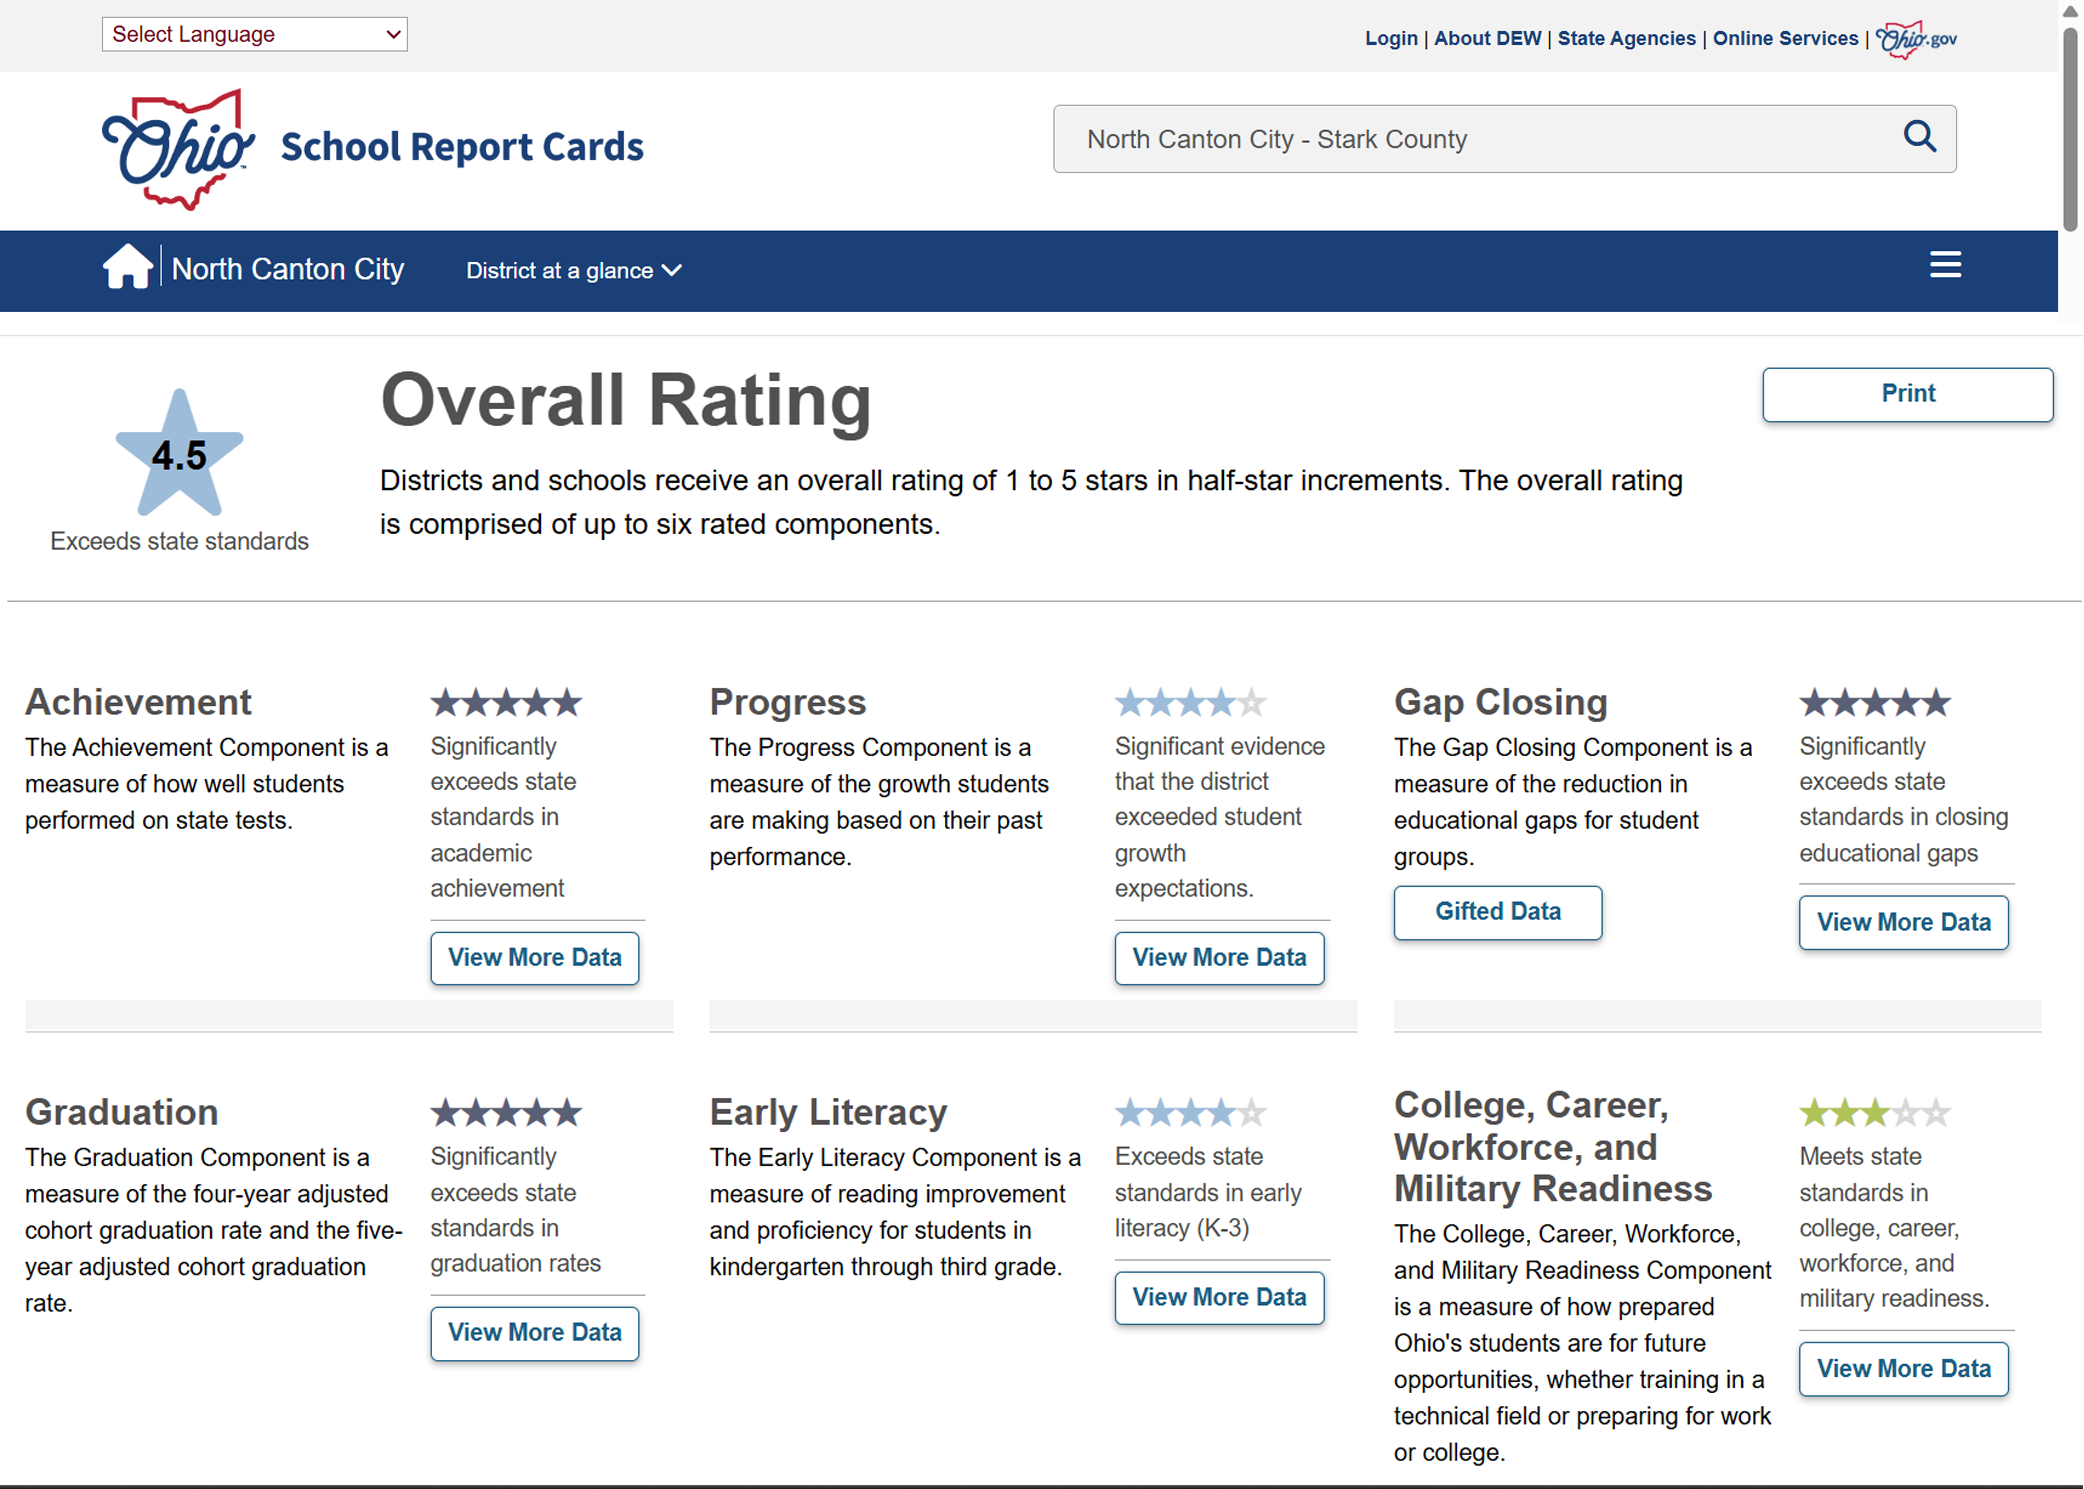
Task: Open the Online Services link
Action: pos(1784,39)
